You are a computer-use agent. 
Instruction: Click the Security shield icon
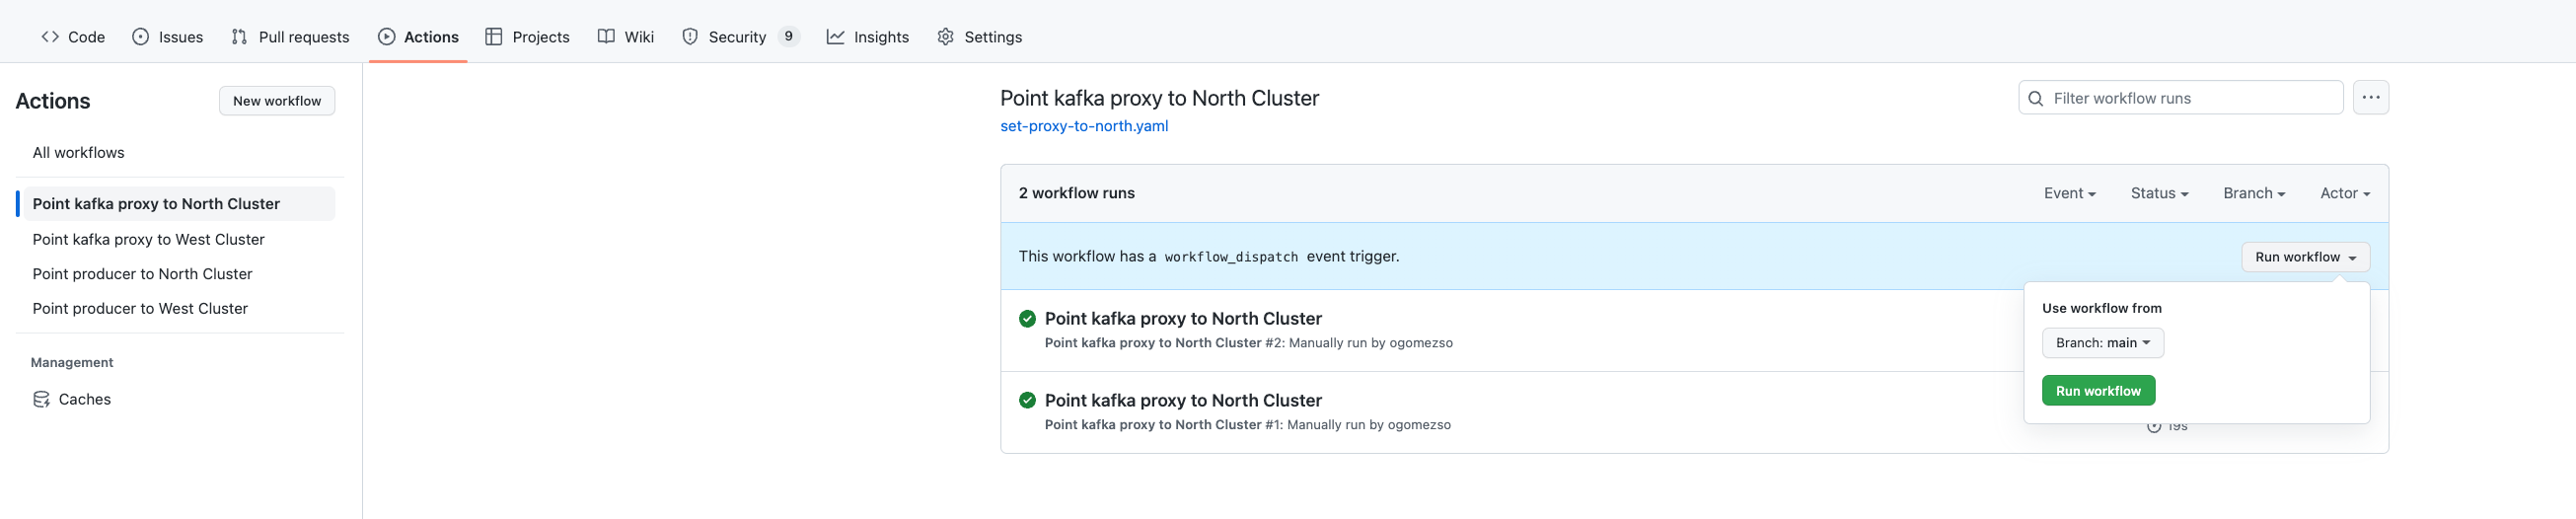click(690, 37)
